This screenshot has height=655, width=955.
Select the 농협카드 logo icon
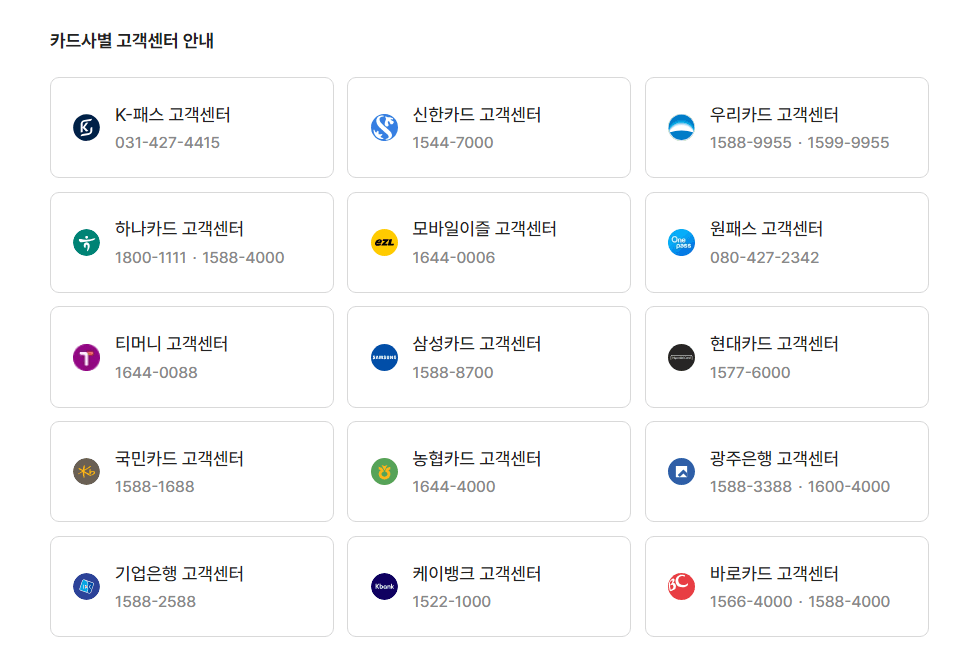pos(383,471)
